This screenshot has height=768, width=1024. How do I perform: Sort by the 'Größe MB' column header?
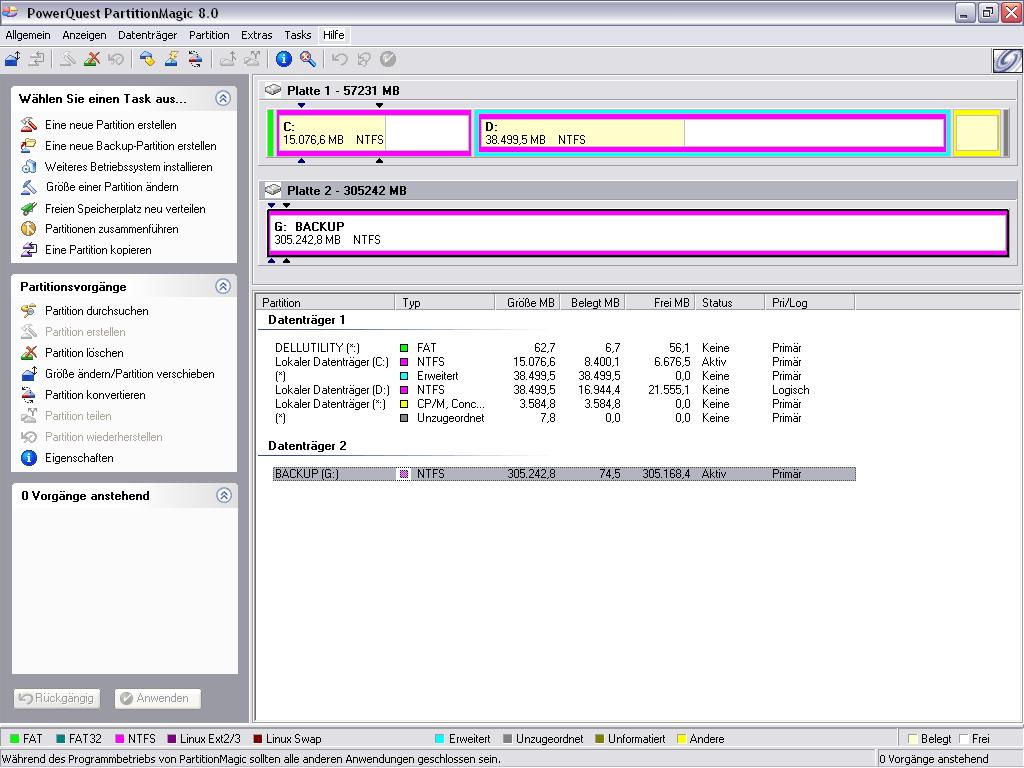527,302
